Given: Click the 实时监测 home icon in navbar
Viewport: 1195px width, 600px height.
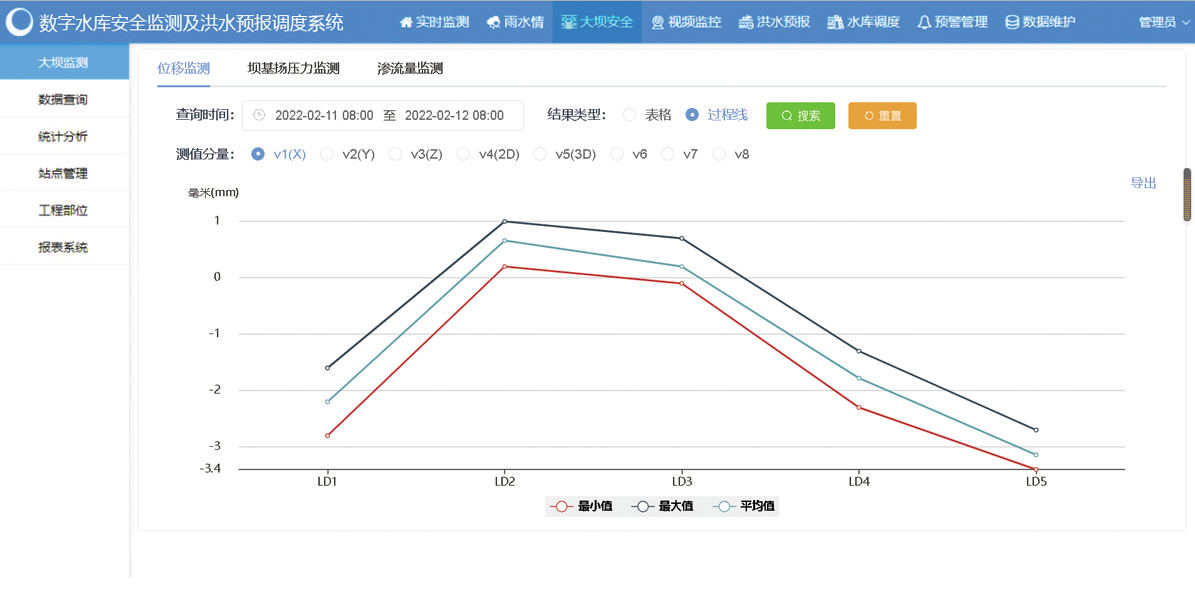Looking at the screenshot, I should pos(406,22).
